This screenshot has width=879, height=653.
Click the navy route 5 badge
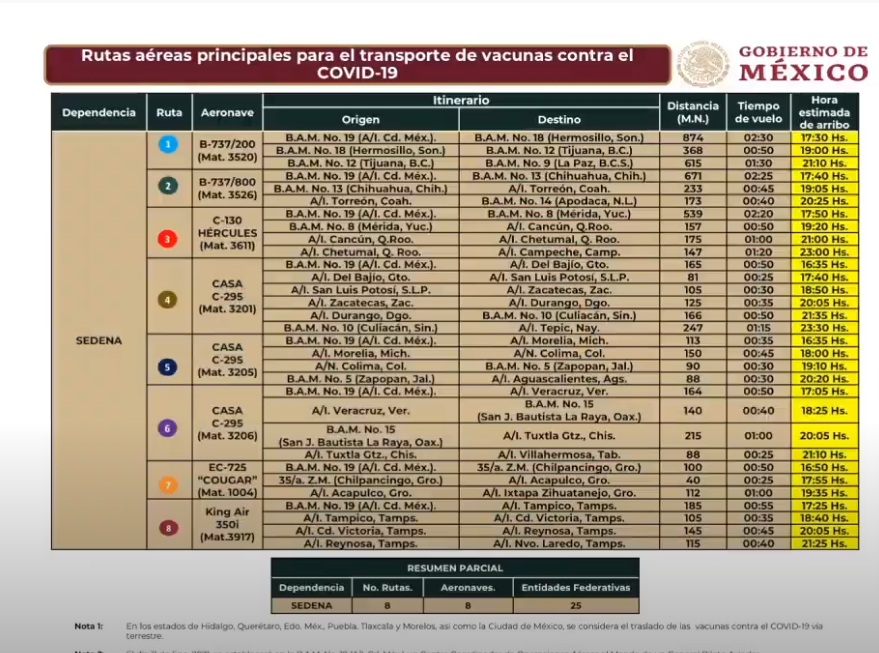(169, 366)
